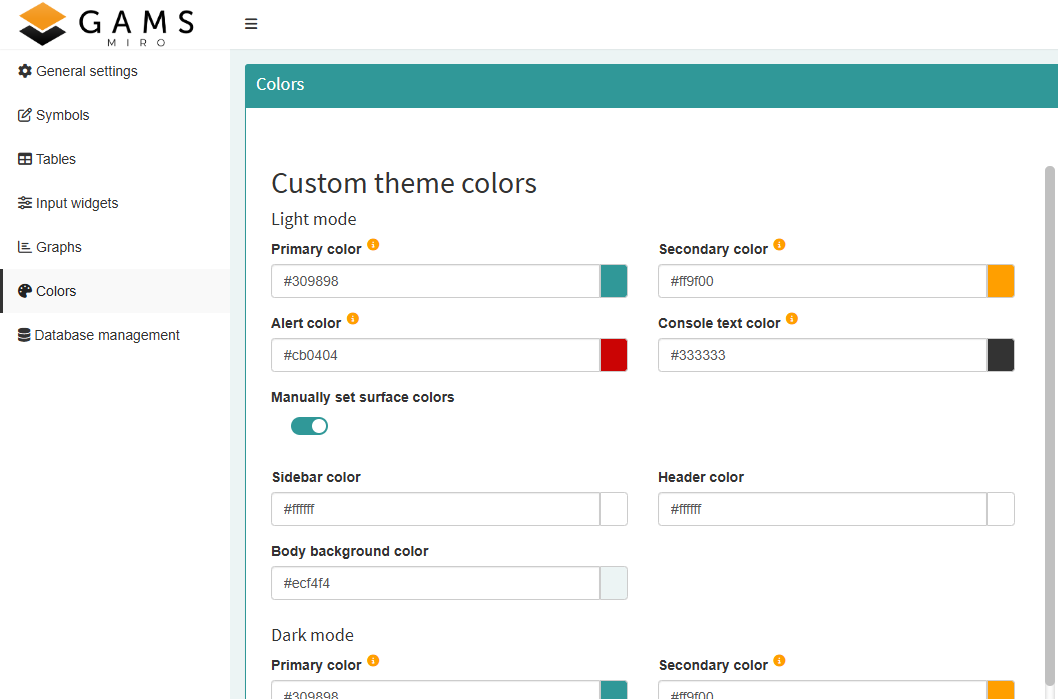Image resolution: width=1058 pixels, height=699 pixels.
Task: Click the Tables icon in the sidebar
Action: click(24, 159)
